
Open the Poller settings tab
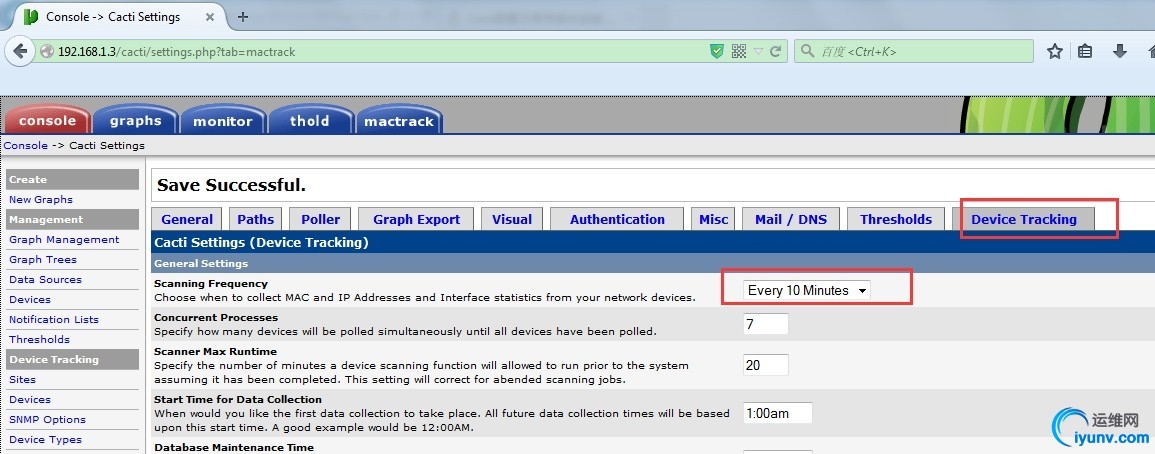[x=320, y=219]
